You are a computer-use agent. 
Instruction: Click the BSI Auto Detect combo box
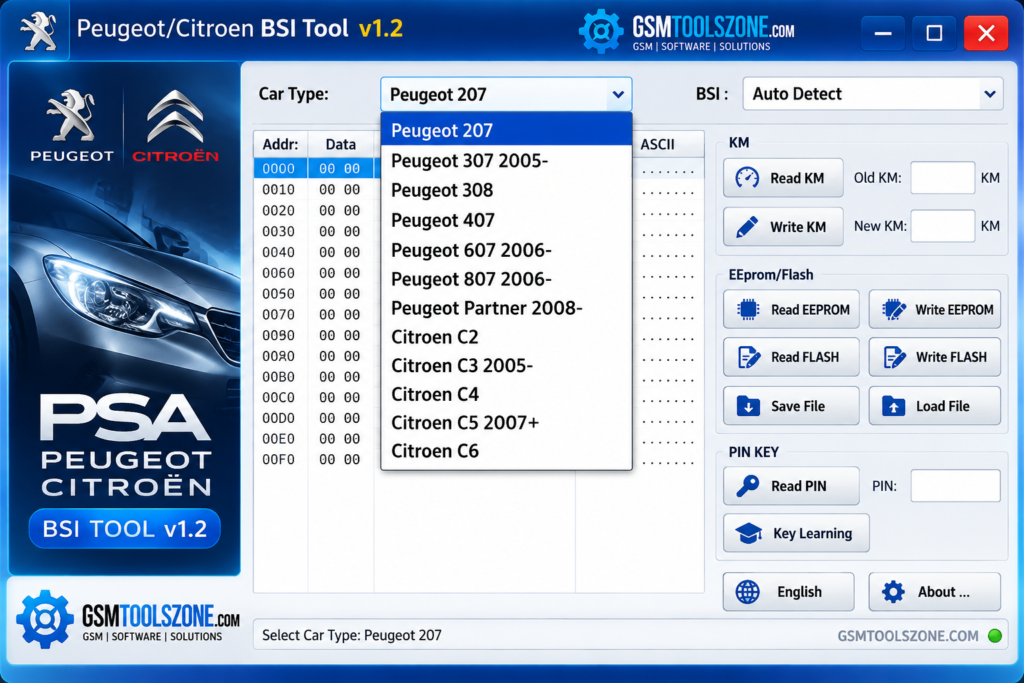click(872, 94)
